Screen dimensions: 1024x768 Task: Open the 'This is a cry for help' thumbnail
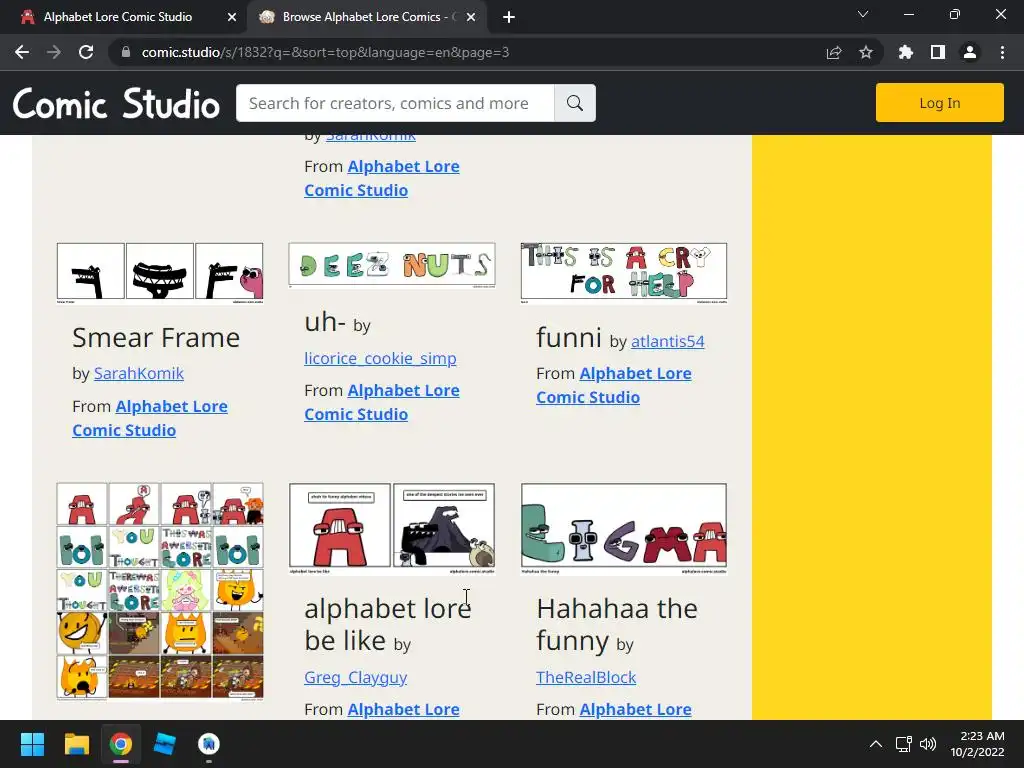point(624,273)
